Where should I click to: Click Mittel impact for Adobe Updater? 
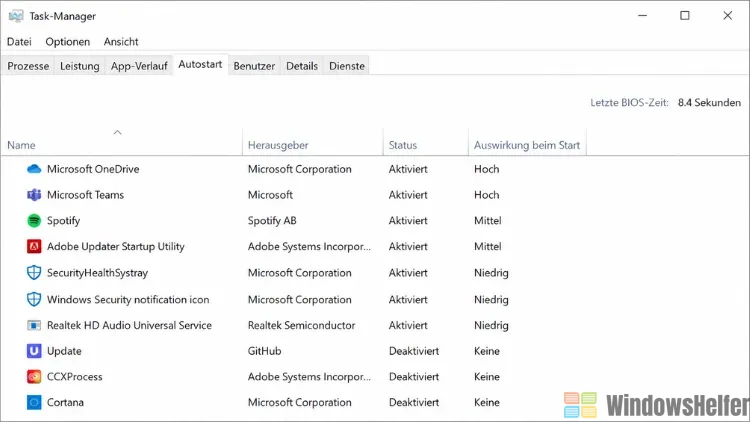[487, 246]
